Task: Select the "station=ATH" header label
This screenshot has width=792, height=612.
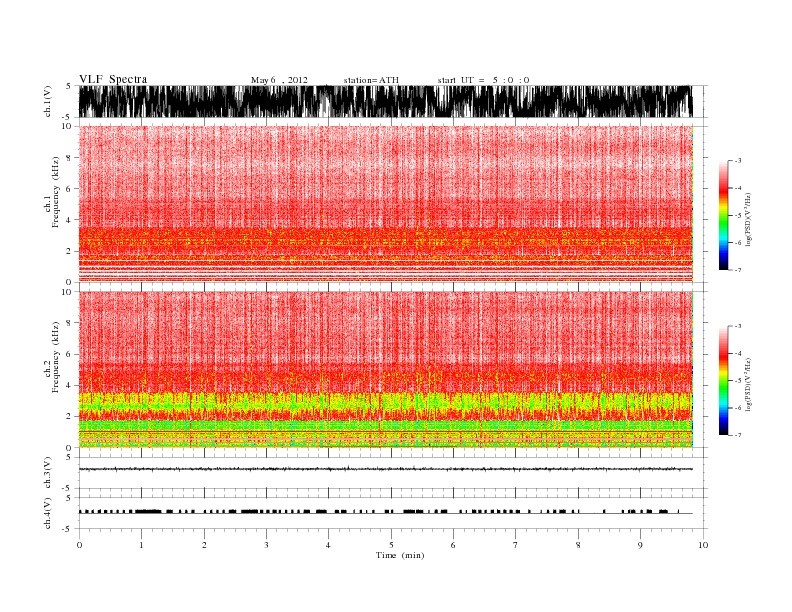Action: pyautogui.click(x=371, y=80)
